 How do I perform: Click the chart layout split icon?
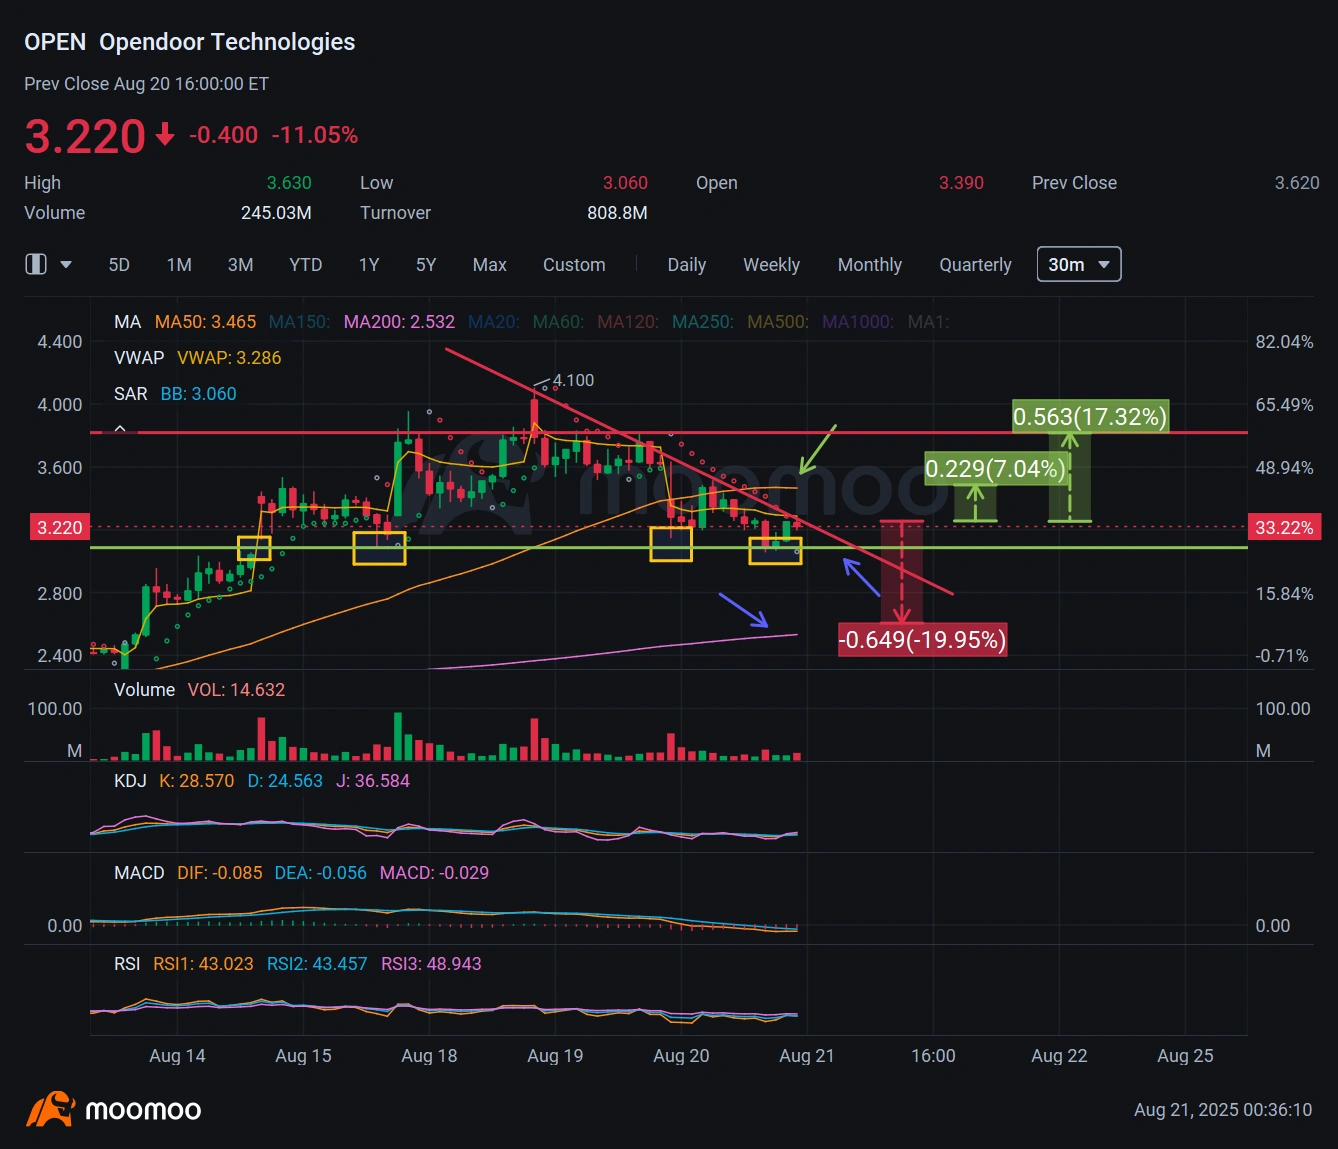36,264
